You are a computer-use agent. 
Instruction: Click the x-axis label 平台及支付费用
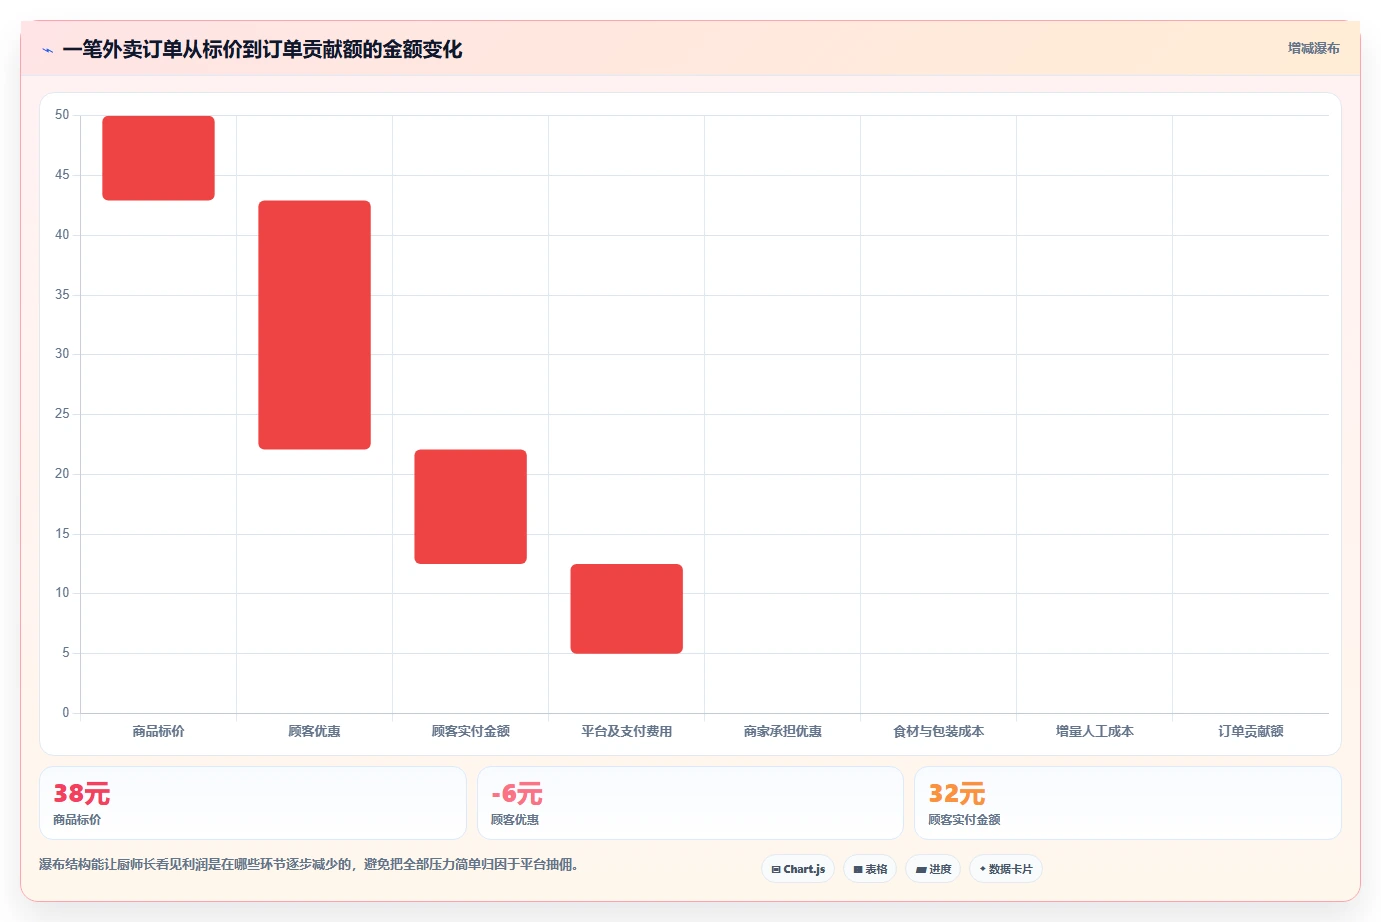626,731
